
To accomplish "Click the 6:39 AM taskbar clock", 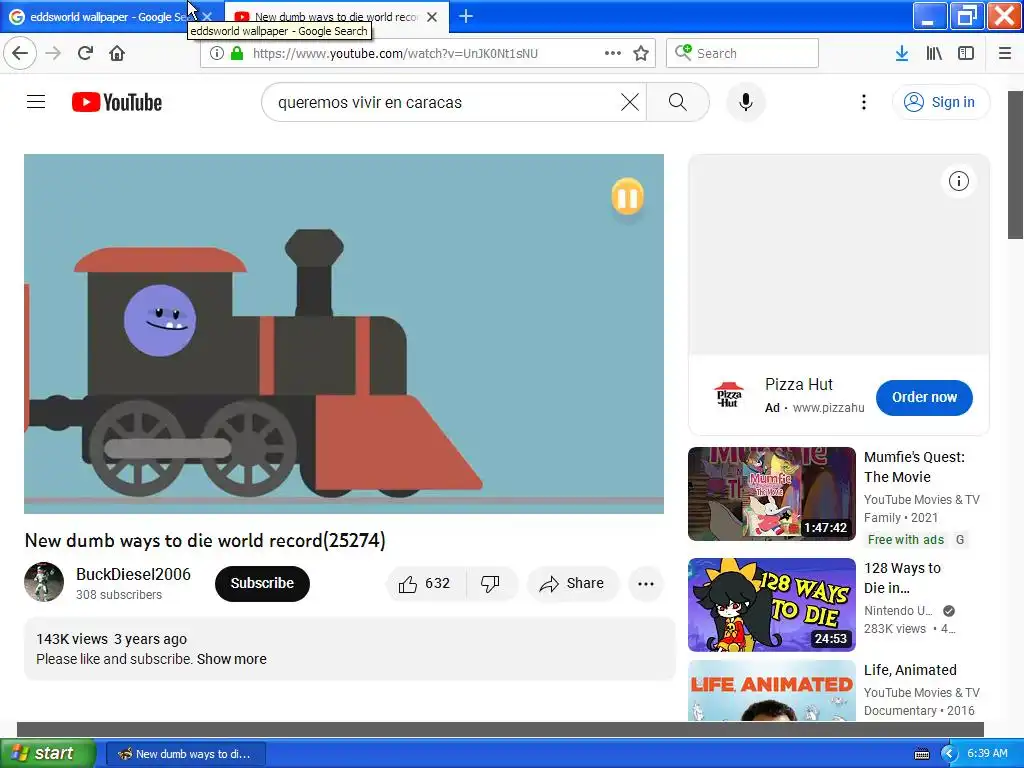I will pyautogui.click(x=987, y=754).
